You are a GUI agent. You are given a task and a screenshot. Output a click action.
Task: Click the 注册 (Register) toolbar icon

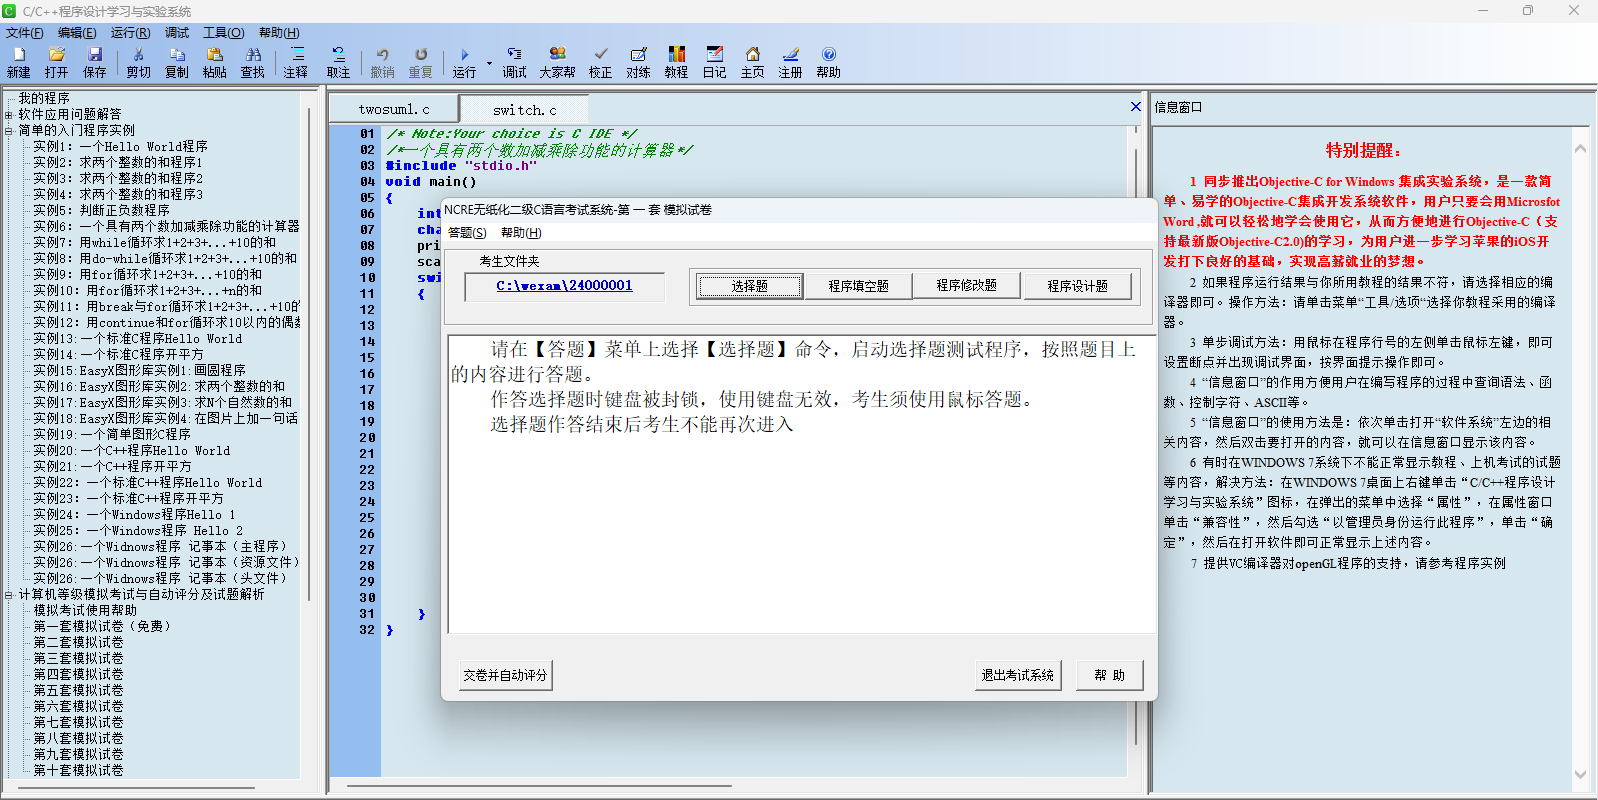tap(791, 62)
